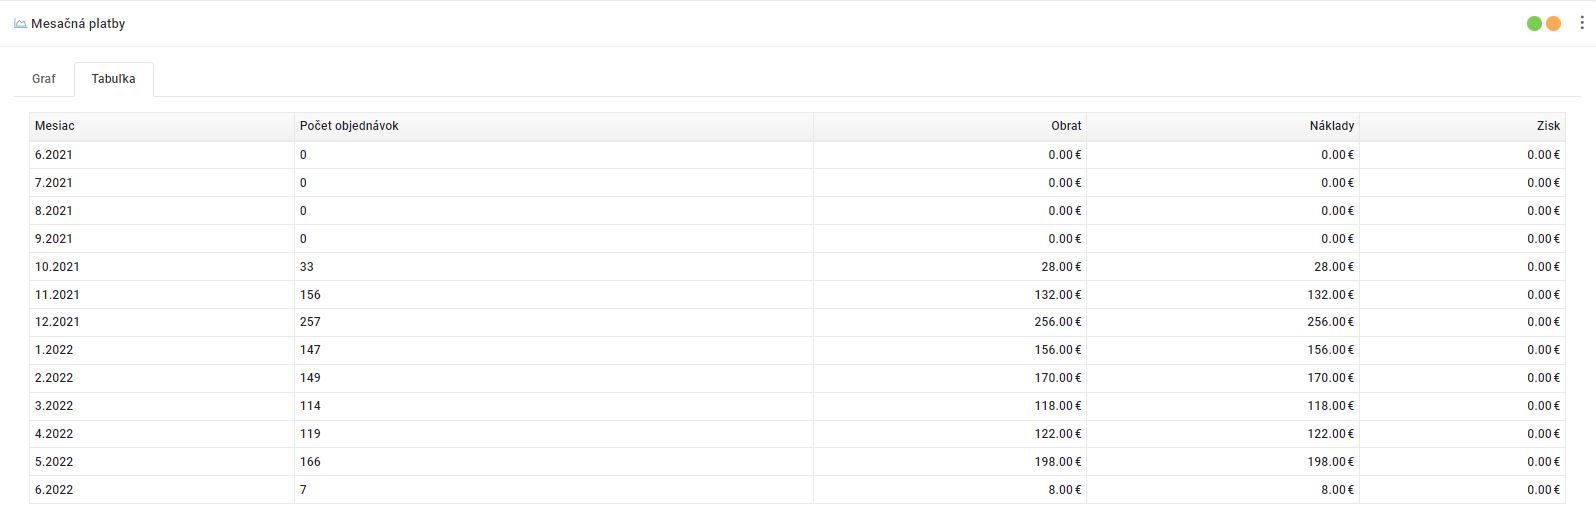Screen dimensions: 1596x527
Task: Select the 6.2022 row
Action: (x=54, y=490)
